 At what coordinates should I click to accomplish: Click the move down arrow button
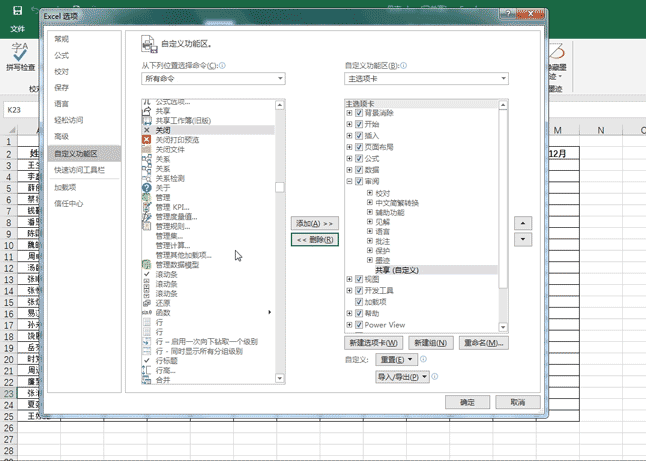tap(523, 239)
